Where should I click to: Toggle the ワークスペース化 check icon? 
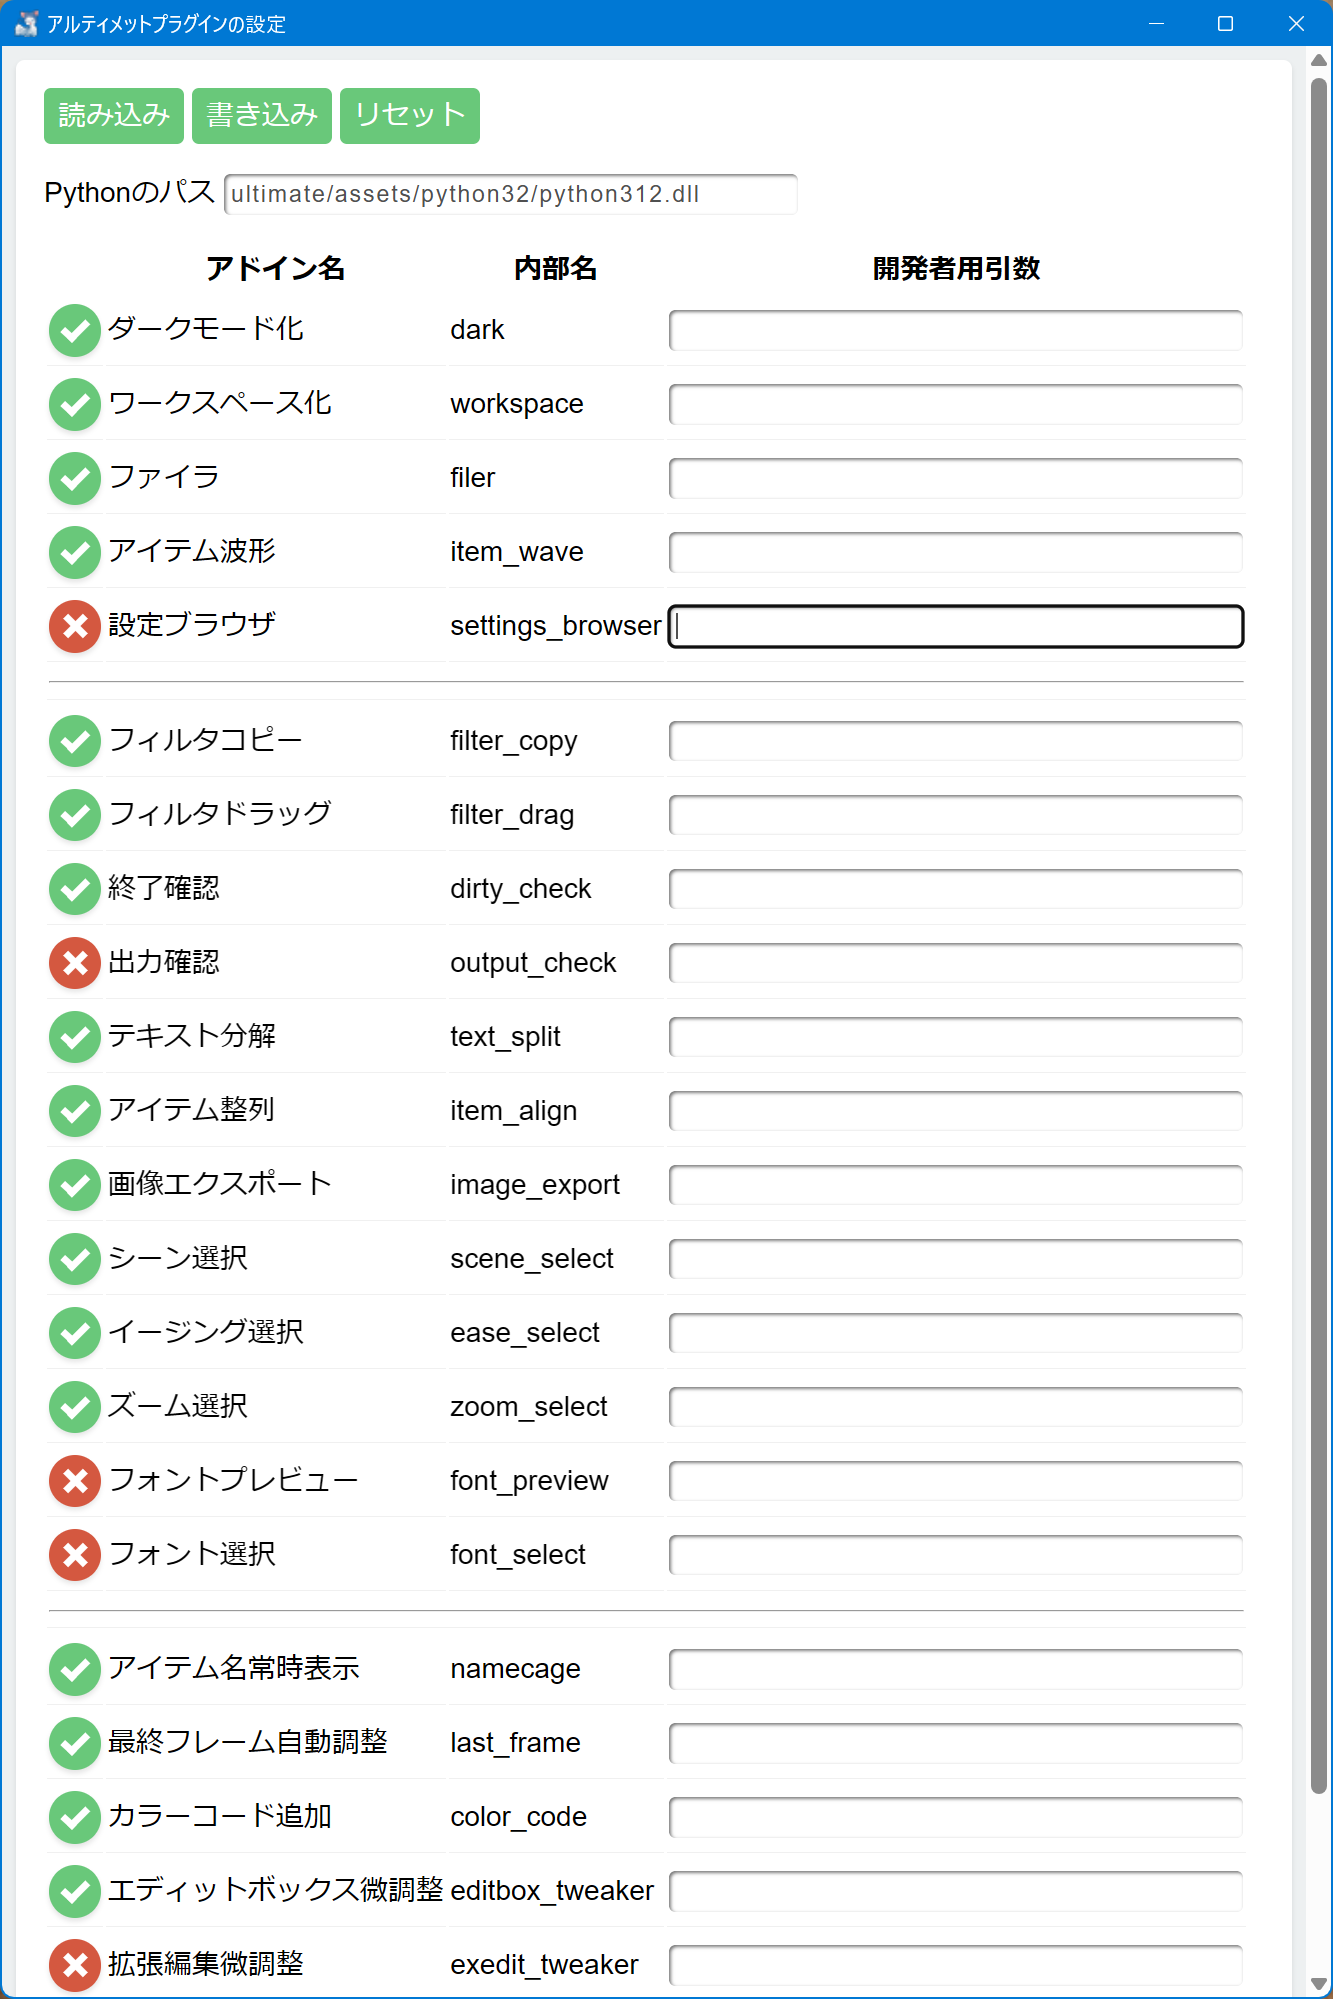[x=75, y=404]
